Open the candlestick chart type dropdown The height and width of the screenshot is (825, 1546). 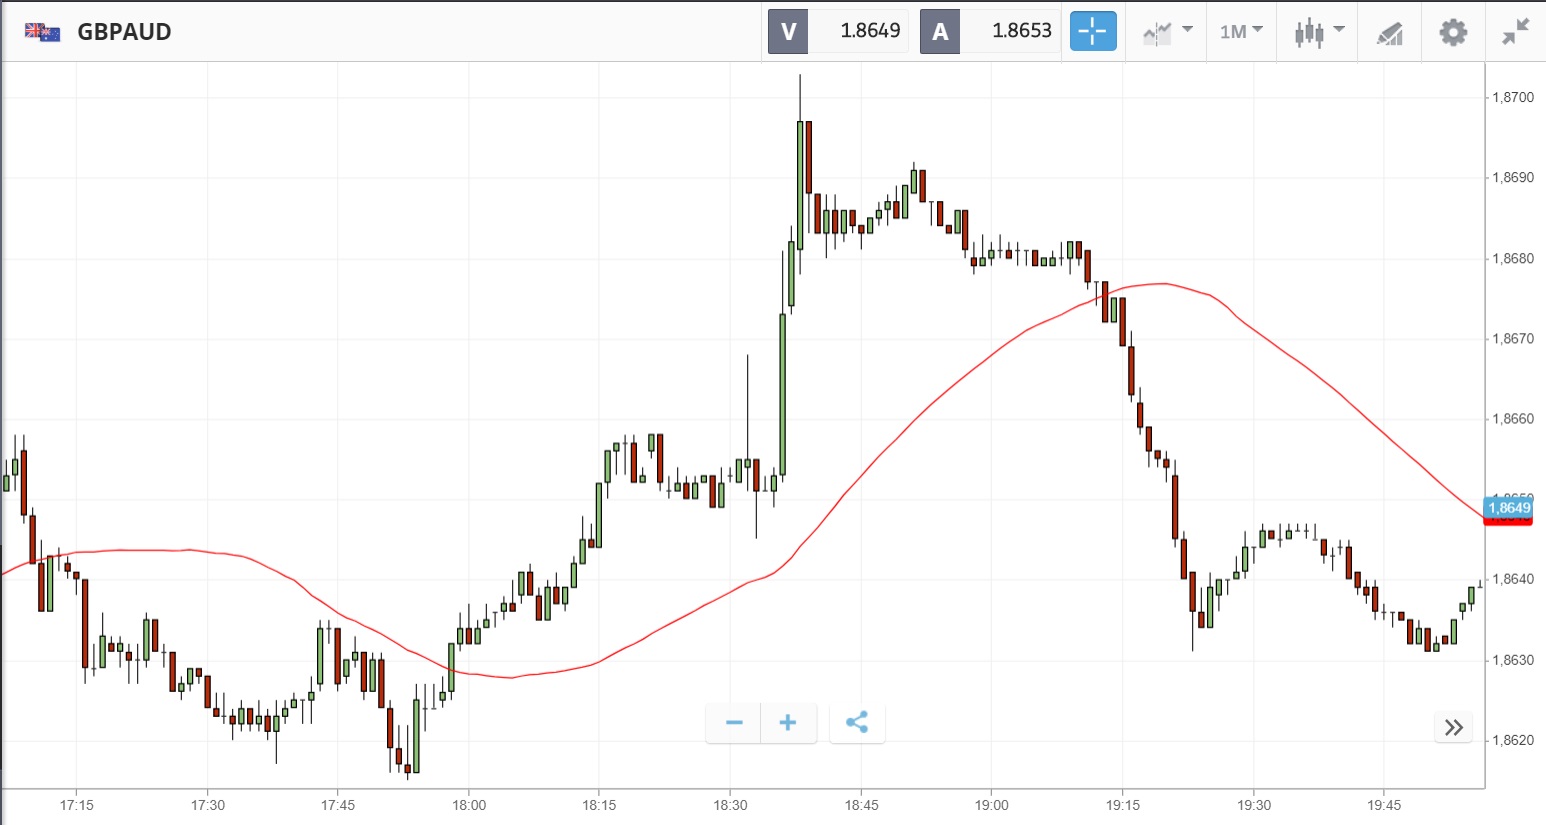point(1319,32)
